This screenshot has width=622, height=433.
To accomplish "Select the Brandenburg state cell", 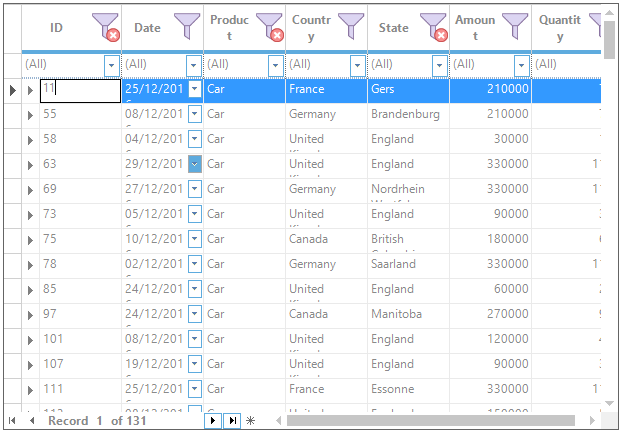I will click(409, 115).
